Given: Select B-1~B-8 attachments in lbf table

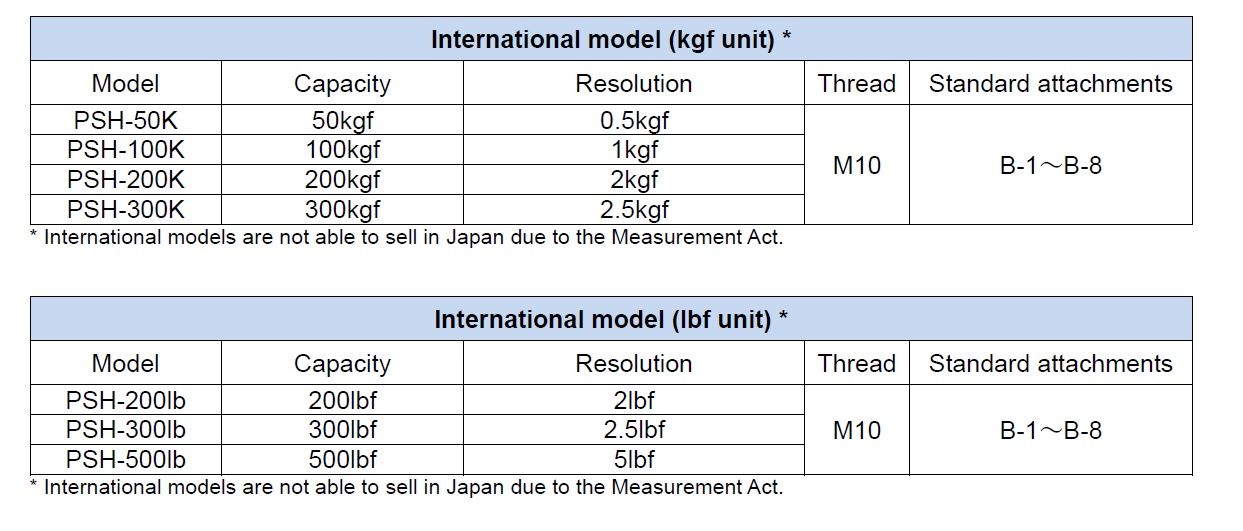Looking at the screenshot, I should (1050, 430).
